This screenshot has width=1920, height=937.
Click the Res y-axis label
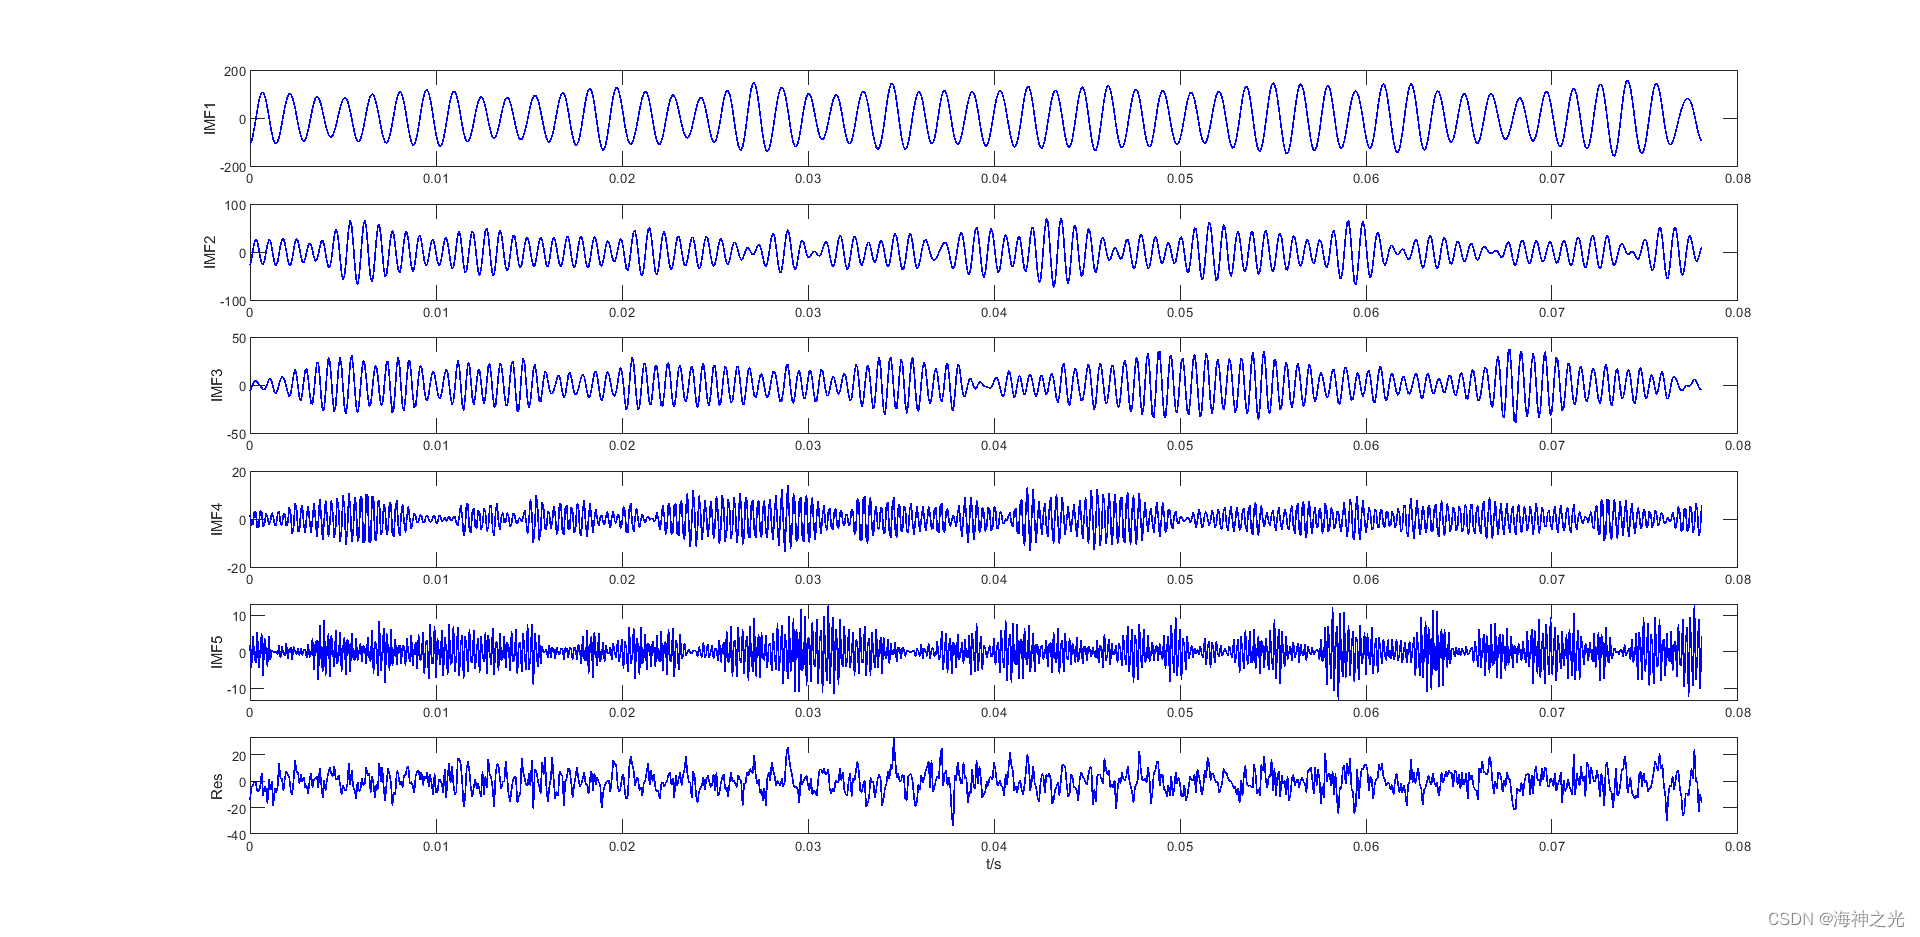click(x=216, y=786)
